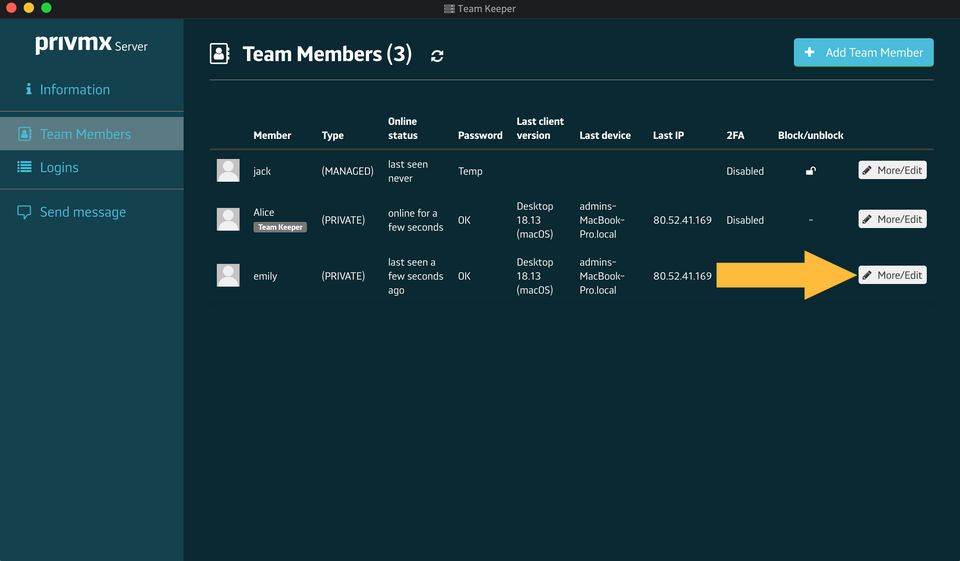The width and height of the screenshot is (960, 561).
Task: Click Alice's avatar thumbnail
Action: [228, 219]
